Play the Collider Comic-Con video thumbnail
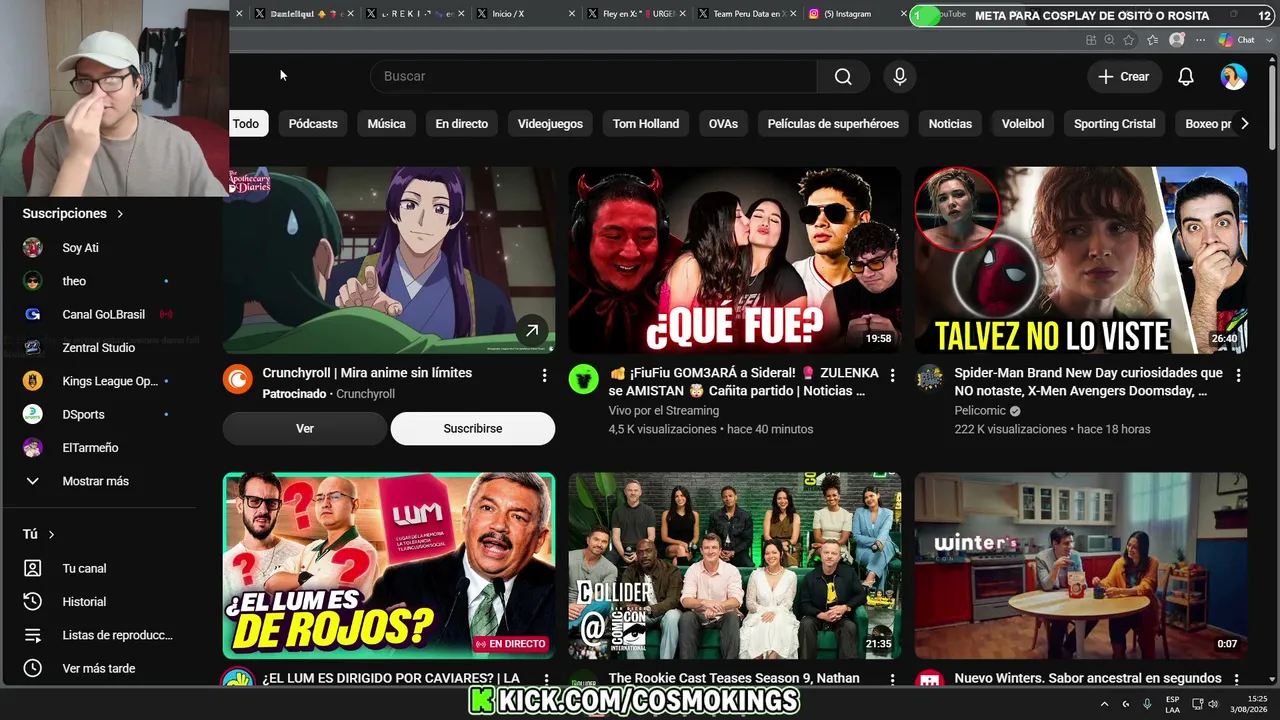The width and height of the screenshot is (1280, 720). pos(735,566)
